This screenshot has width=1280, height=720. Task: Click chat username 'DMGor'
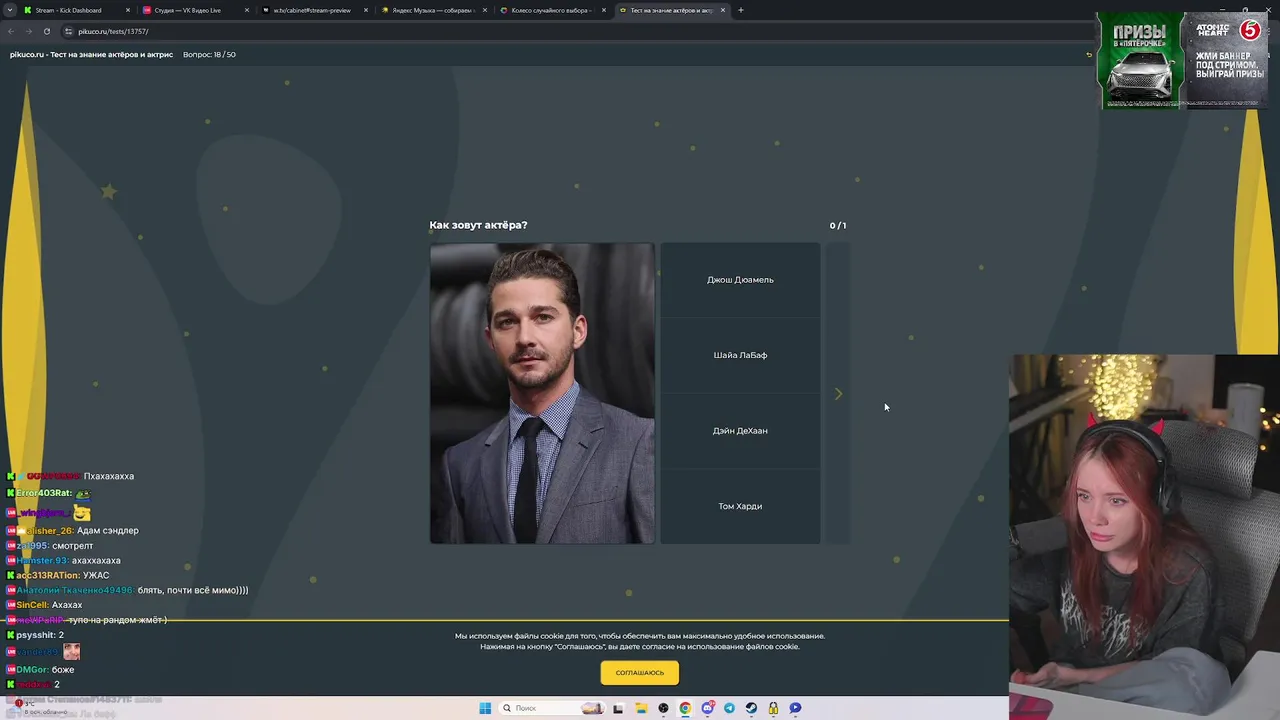point(31,670)
